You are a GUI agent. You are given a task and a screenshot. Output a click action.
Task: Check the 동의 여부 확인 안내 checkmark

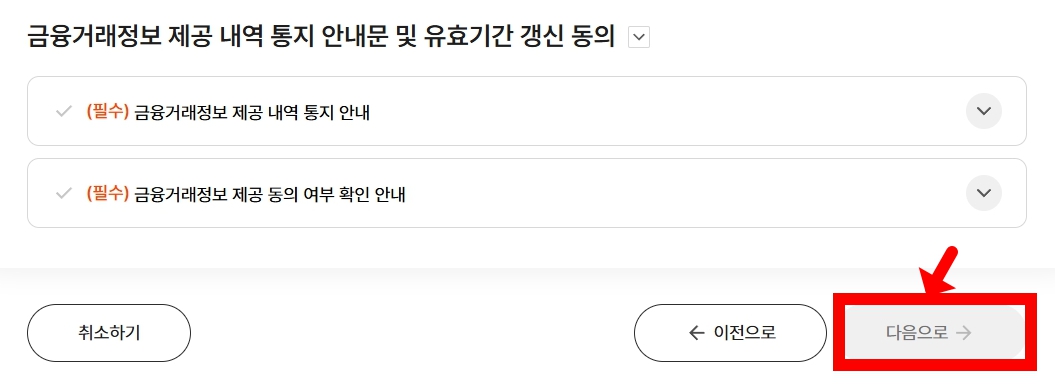[63, 194]
